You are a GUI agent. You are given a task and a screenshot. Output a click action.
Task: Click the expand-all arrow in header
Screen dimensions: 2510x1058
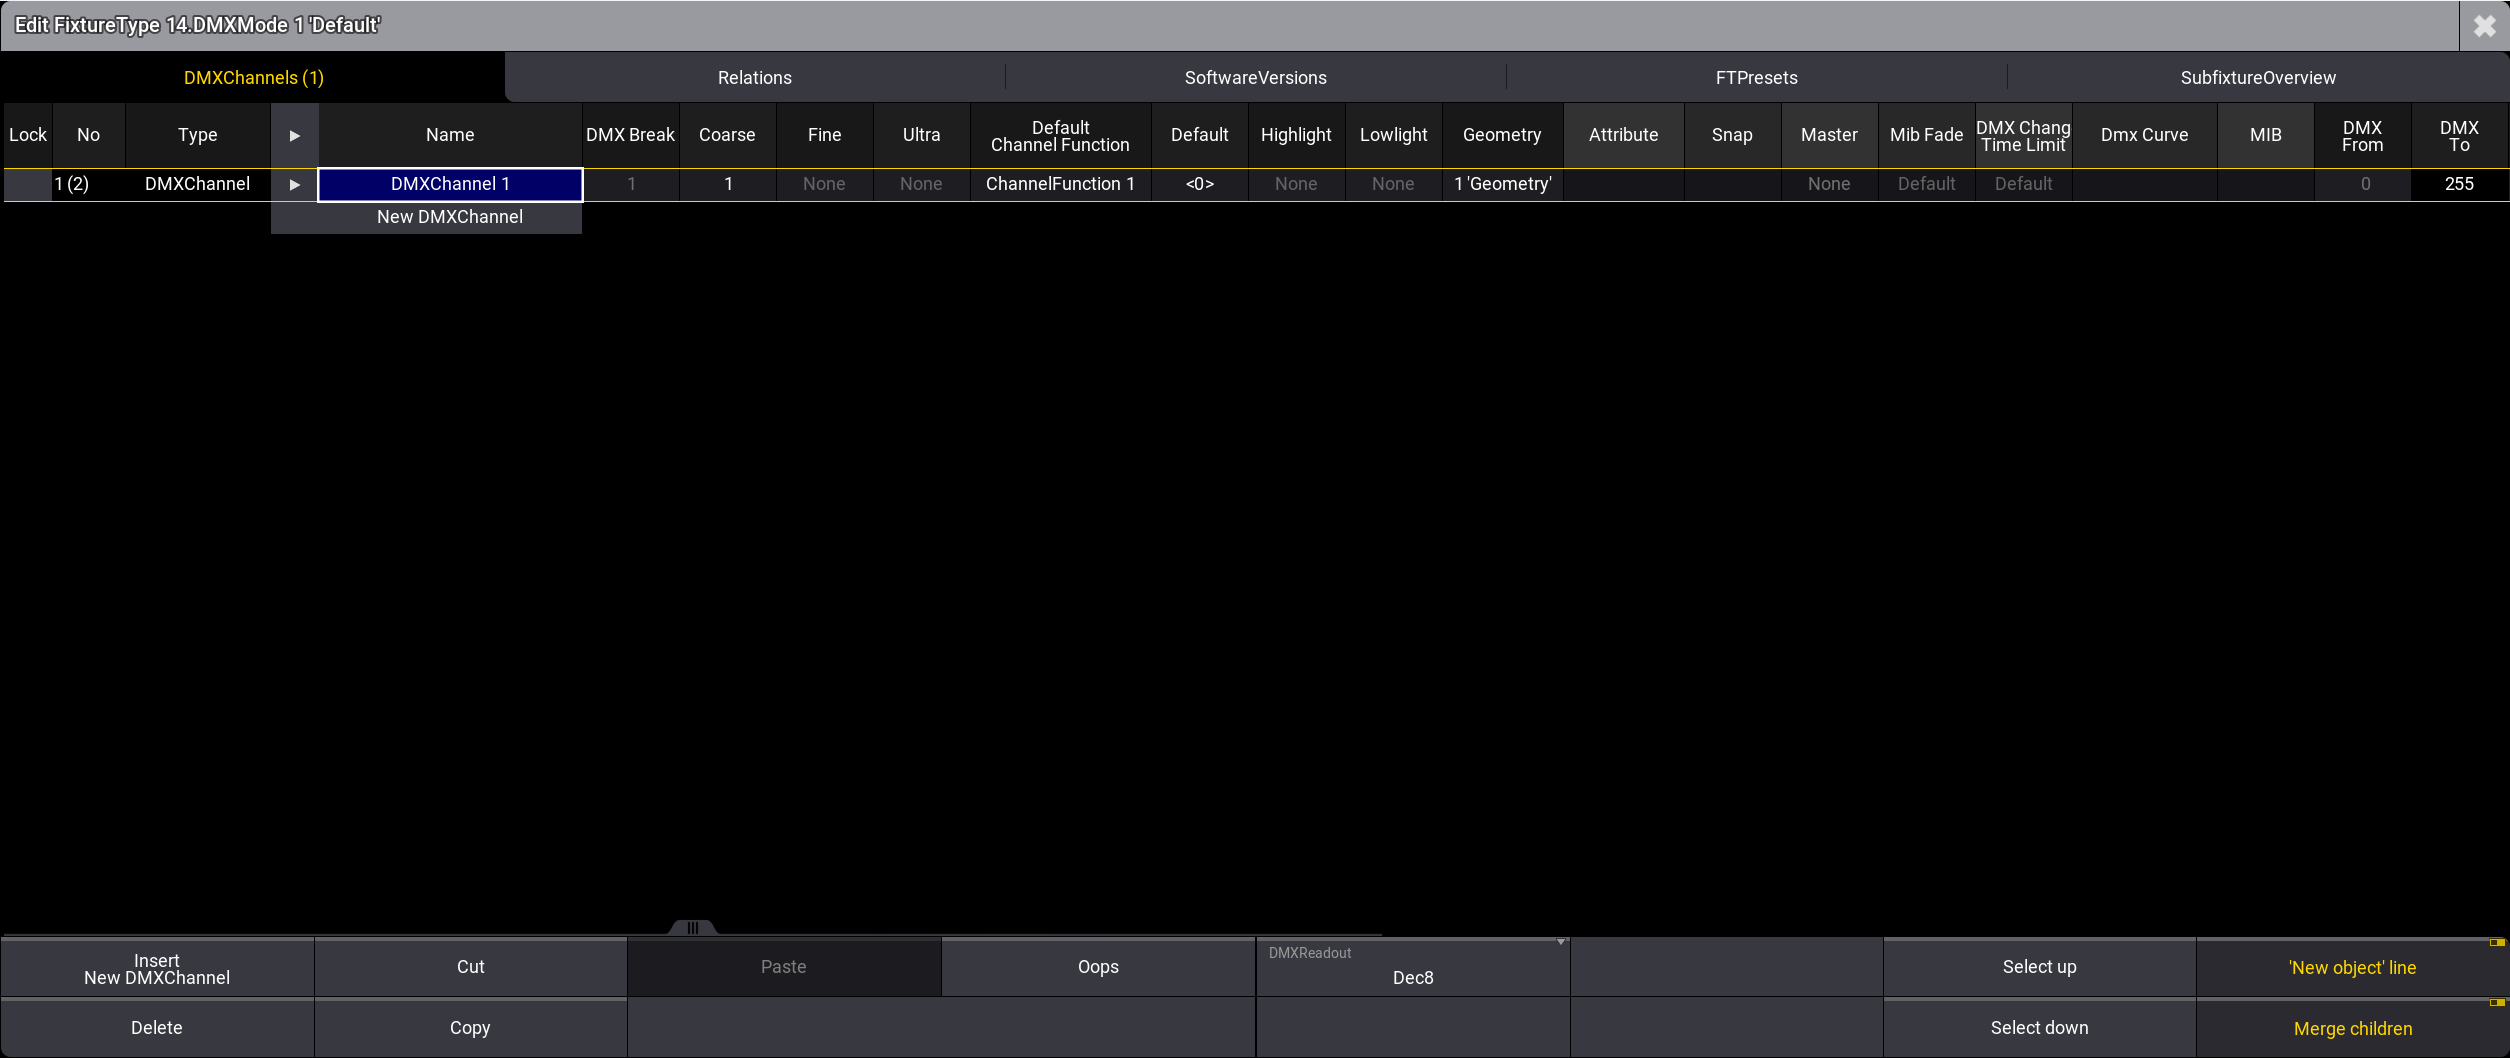294,136
